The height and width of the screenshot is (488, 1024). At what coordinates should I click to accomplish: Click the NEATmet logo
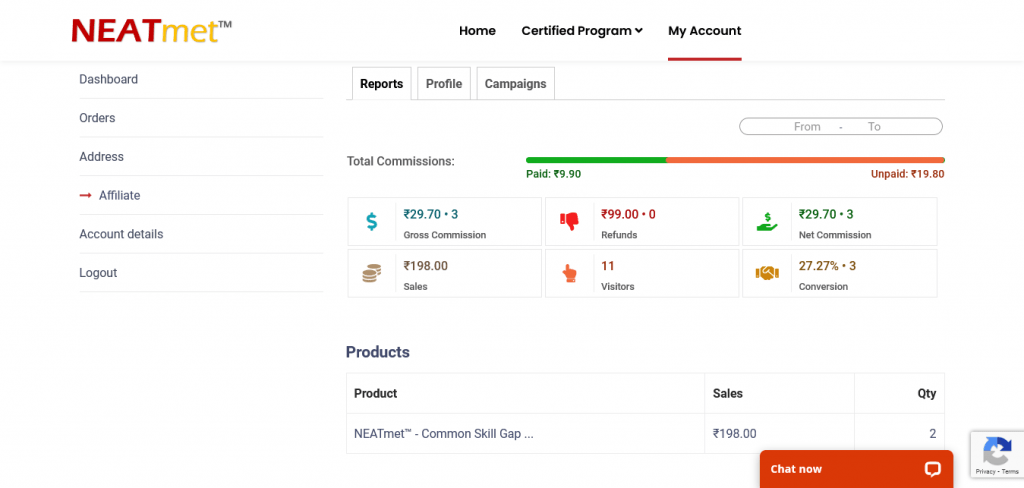152,31
